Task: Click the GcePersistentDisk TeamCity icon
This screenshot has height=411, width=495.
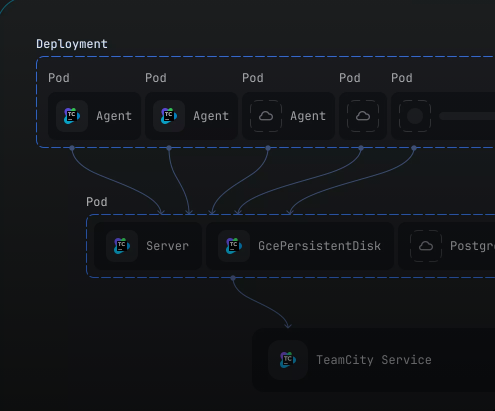Action: pyautogui.click(x=234, y=246)
